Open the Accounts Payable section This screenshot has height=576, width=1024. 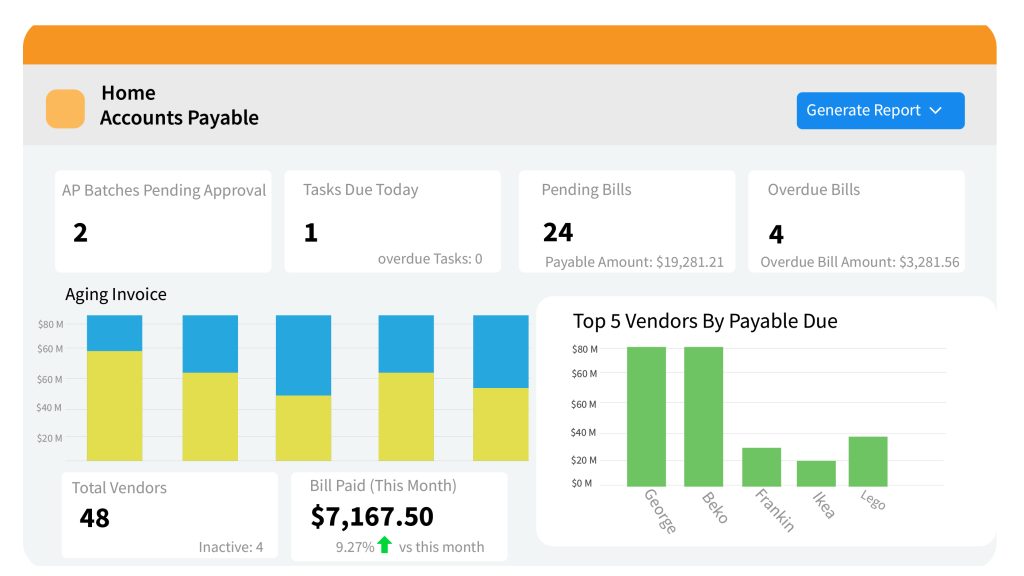pyautogui.click(x=179, y=117)
